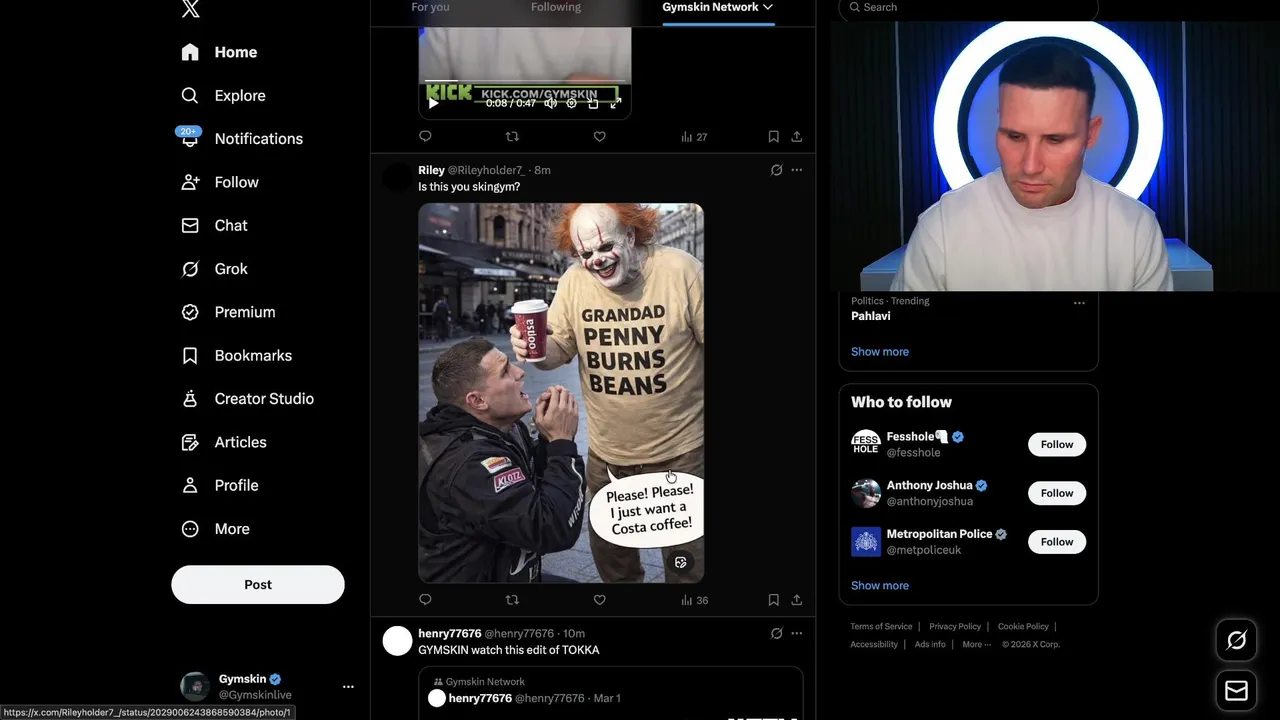The width and height of the screenshot is (1280, 720).
Task: Click the Grok icon on henry77676's post
Action: [x=776, y=633]
